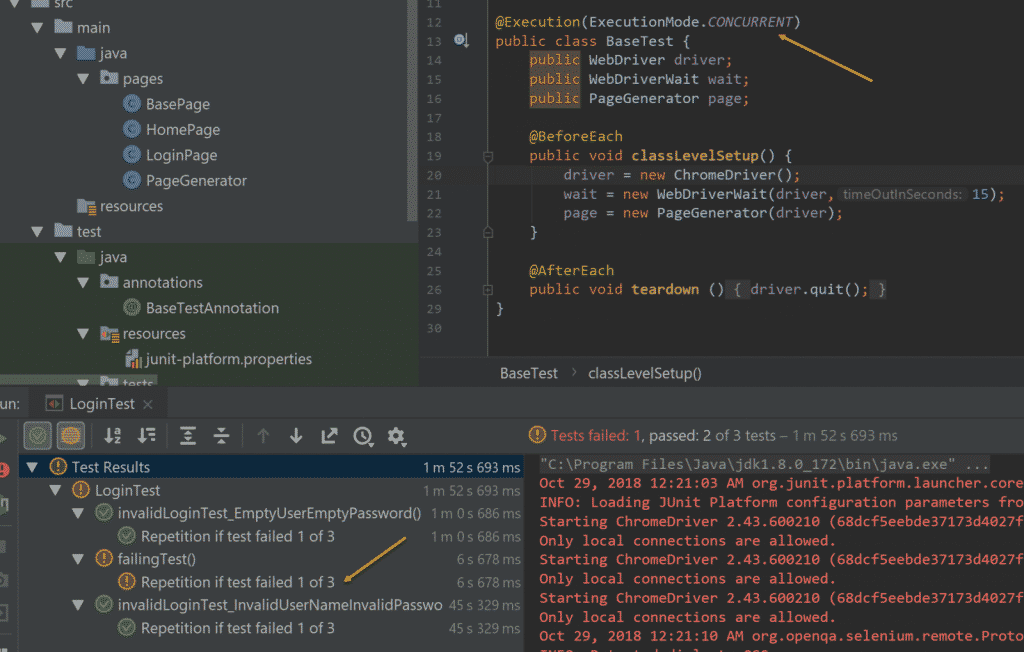The image size is (1024, 652).
Task: Click run gutter icon on line 13
Action: [x=460, y=40]
